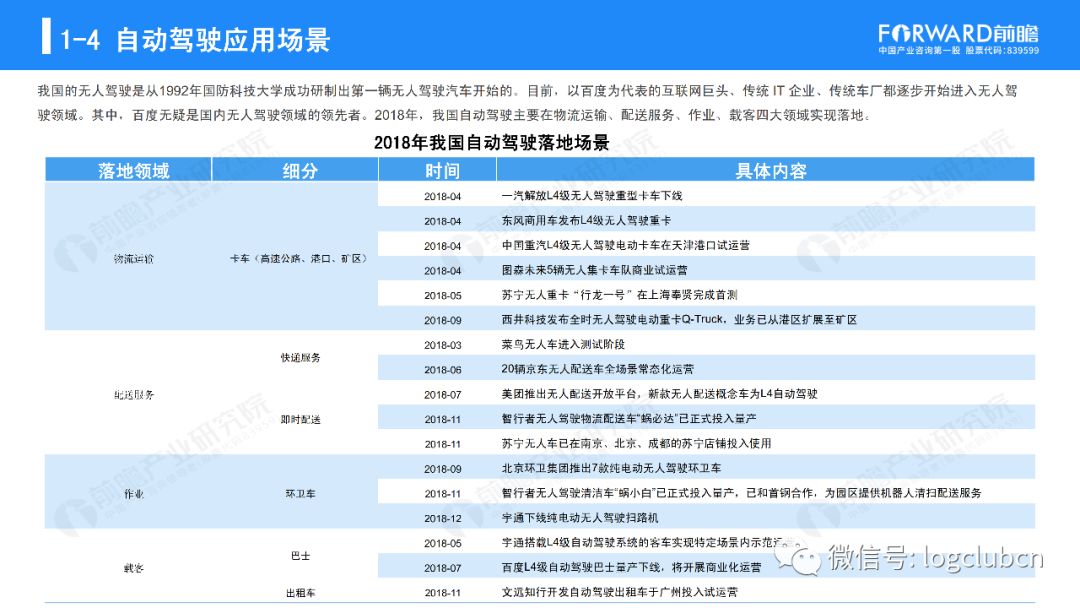Click the 2018-09 date in 北京环卫集团 row
This screenshot has width=1080, height=608.
point(442,469)
